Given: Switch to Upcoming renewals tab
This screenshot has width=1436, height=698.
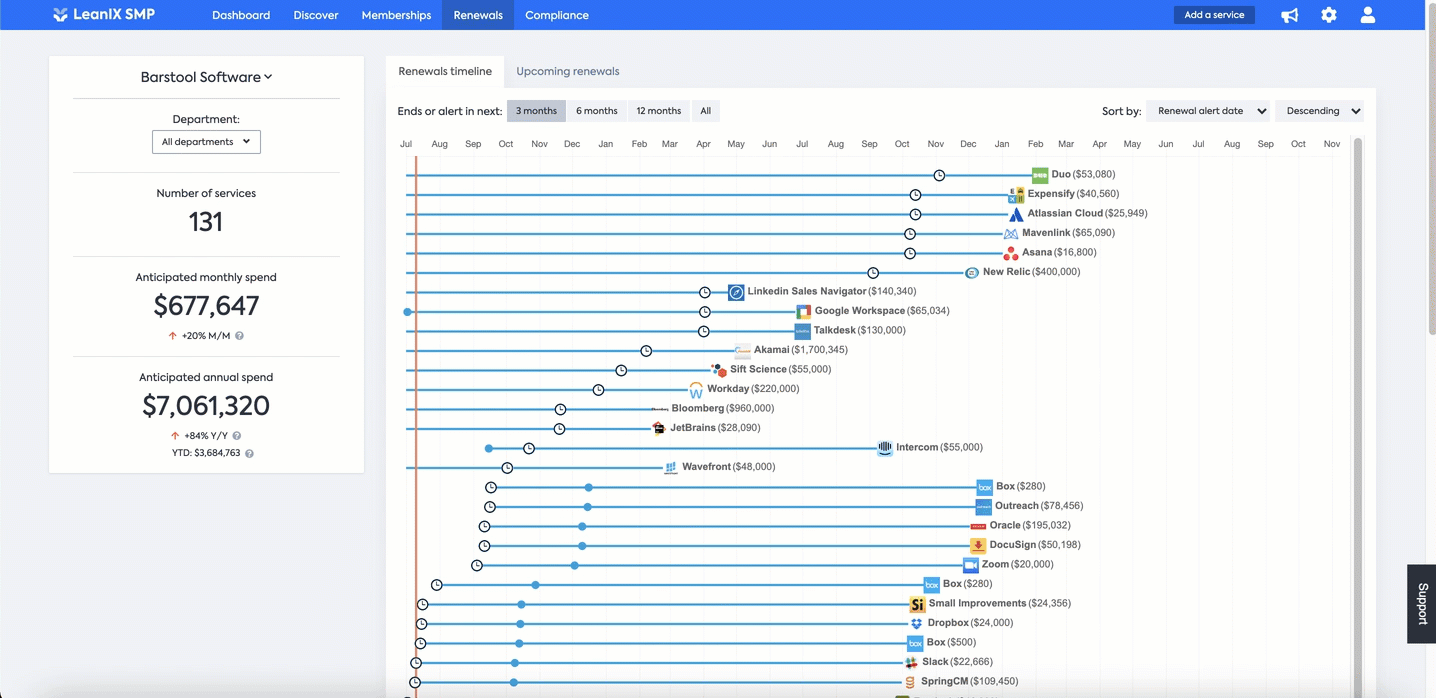Looking at the screenshot, I should [x=568, y=71].
